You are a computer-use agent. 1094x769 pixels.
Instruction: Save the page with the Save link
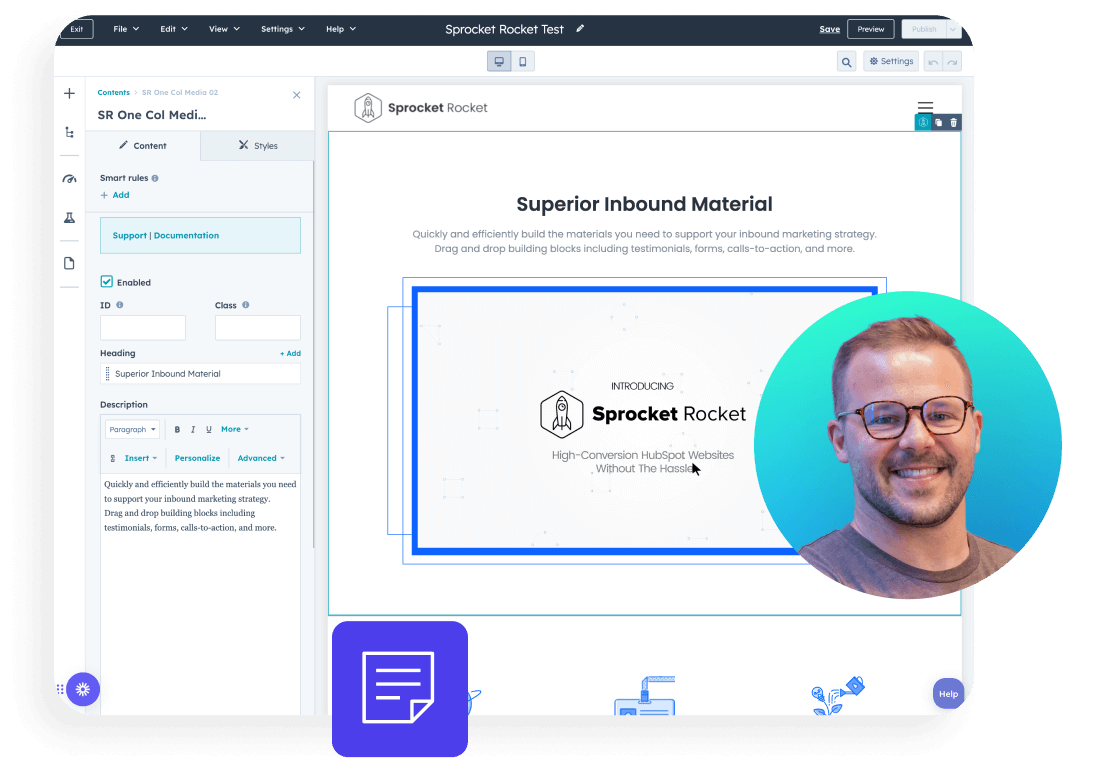829,29
